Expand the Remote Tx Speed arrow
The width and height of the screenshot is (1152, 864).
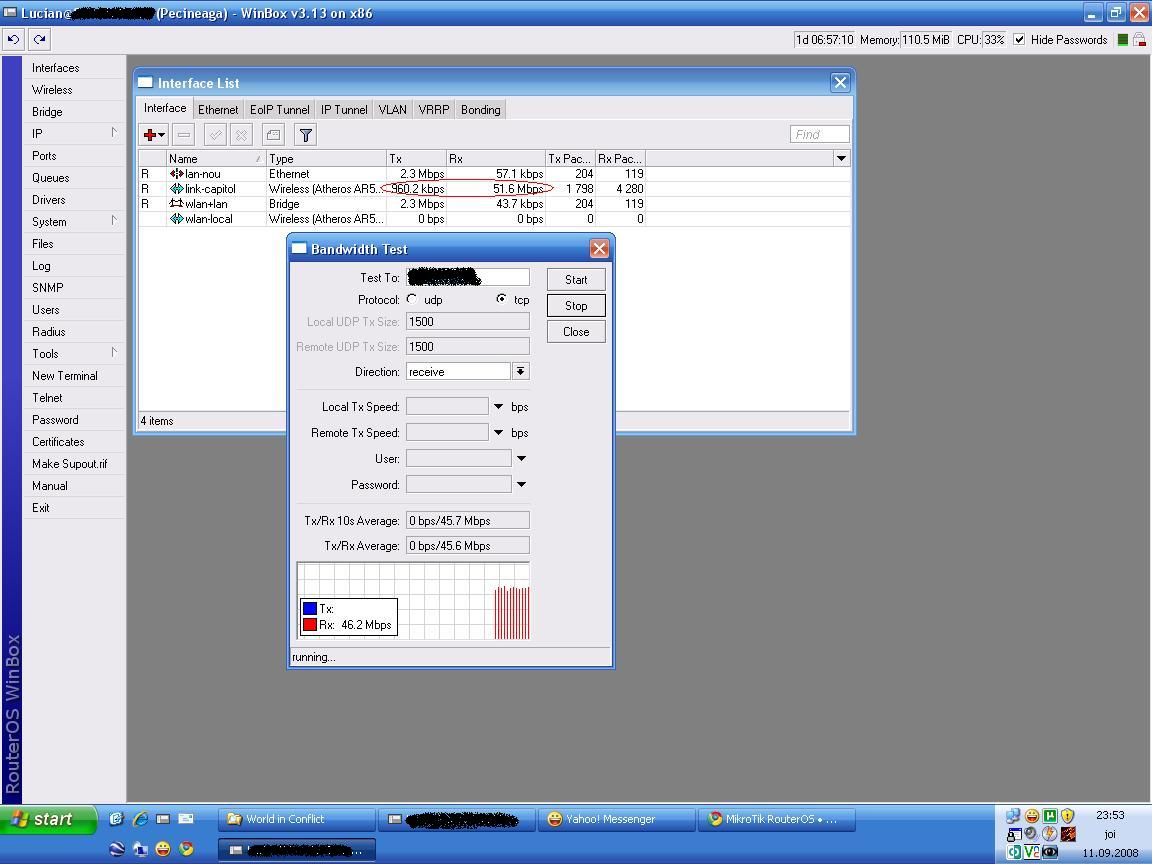pos(498,433)
